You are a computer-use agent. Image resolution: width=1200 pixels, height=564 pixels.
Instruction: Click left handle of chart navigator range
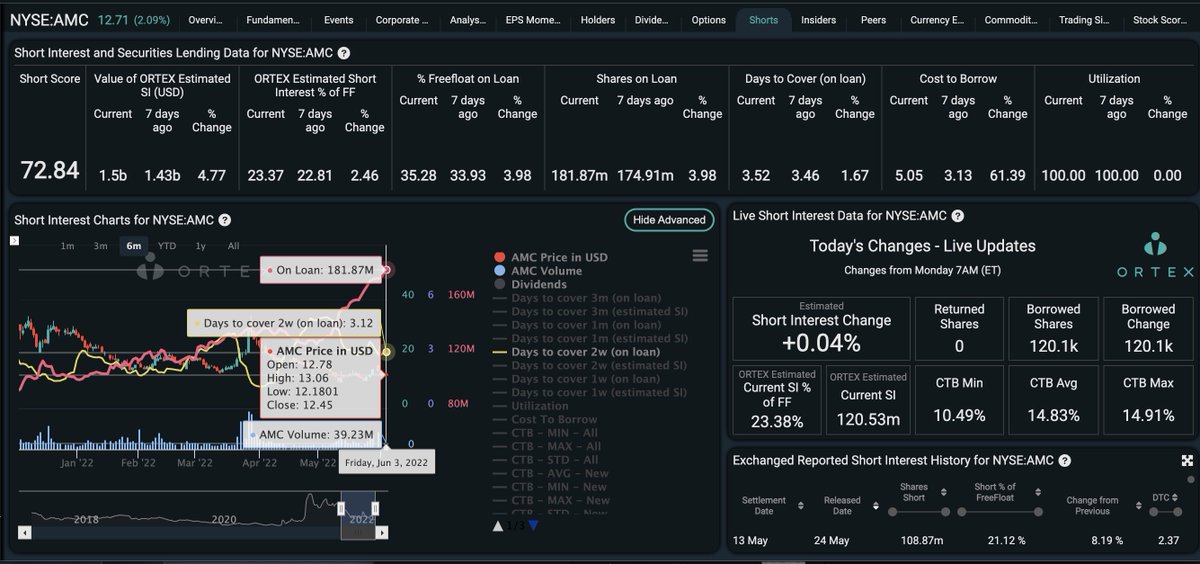click(341, 509)
